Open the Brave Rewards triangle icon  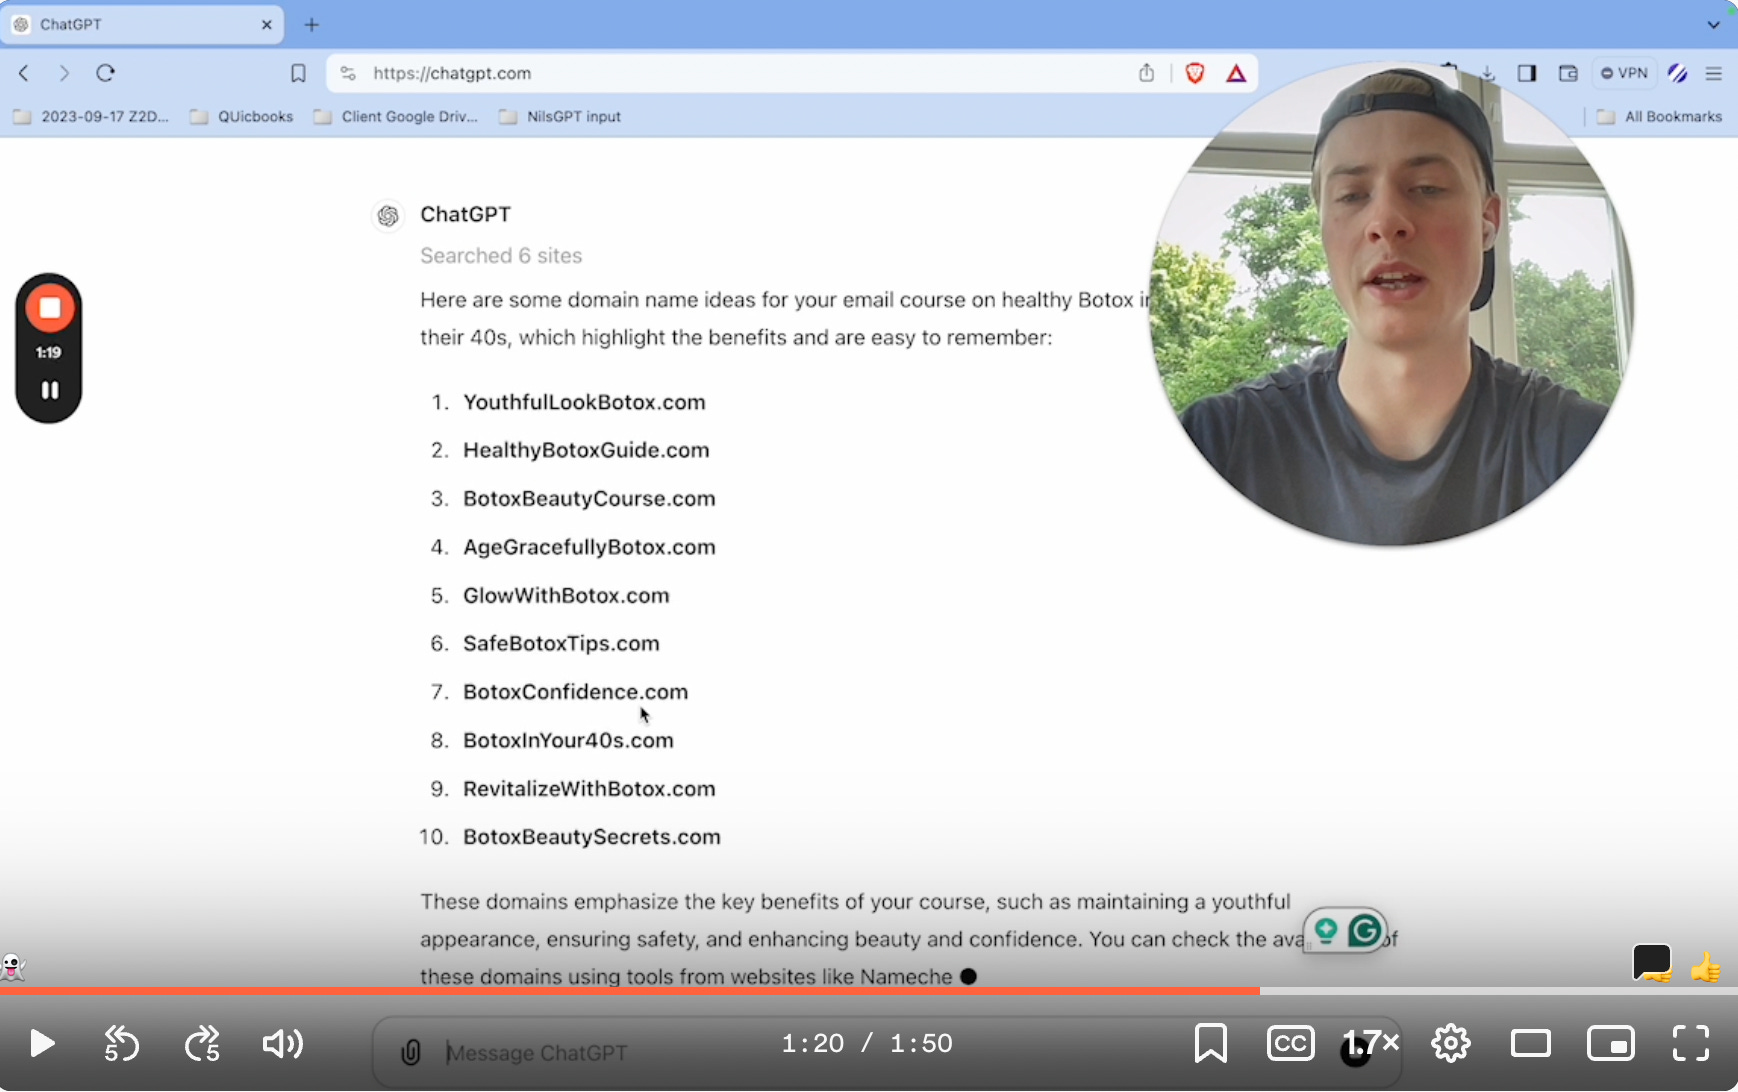pyautogui.click(x=1236, y=73)
